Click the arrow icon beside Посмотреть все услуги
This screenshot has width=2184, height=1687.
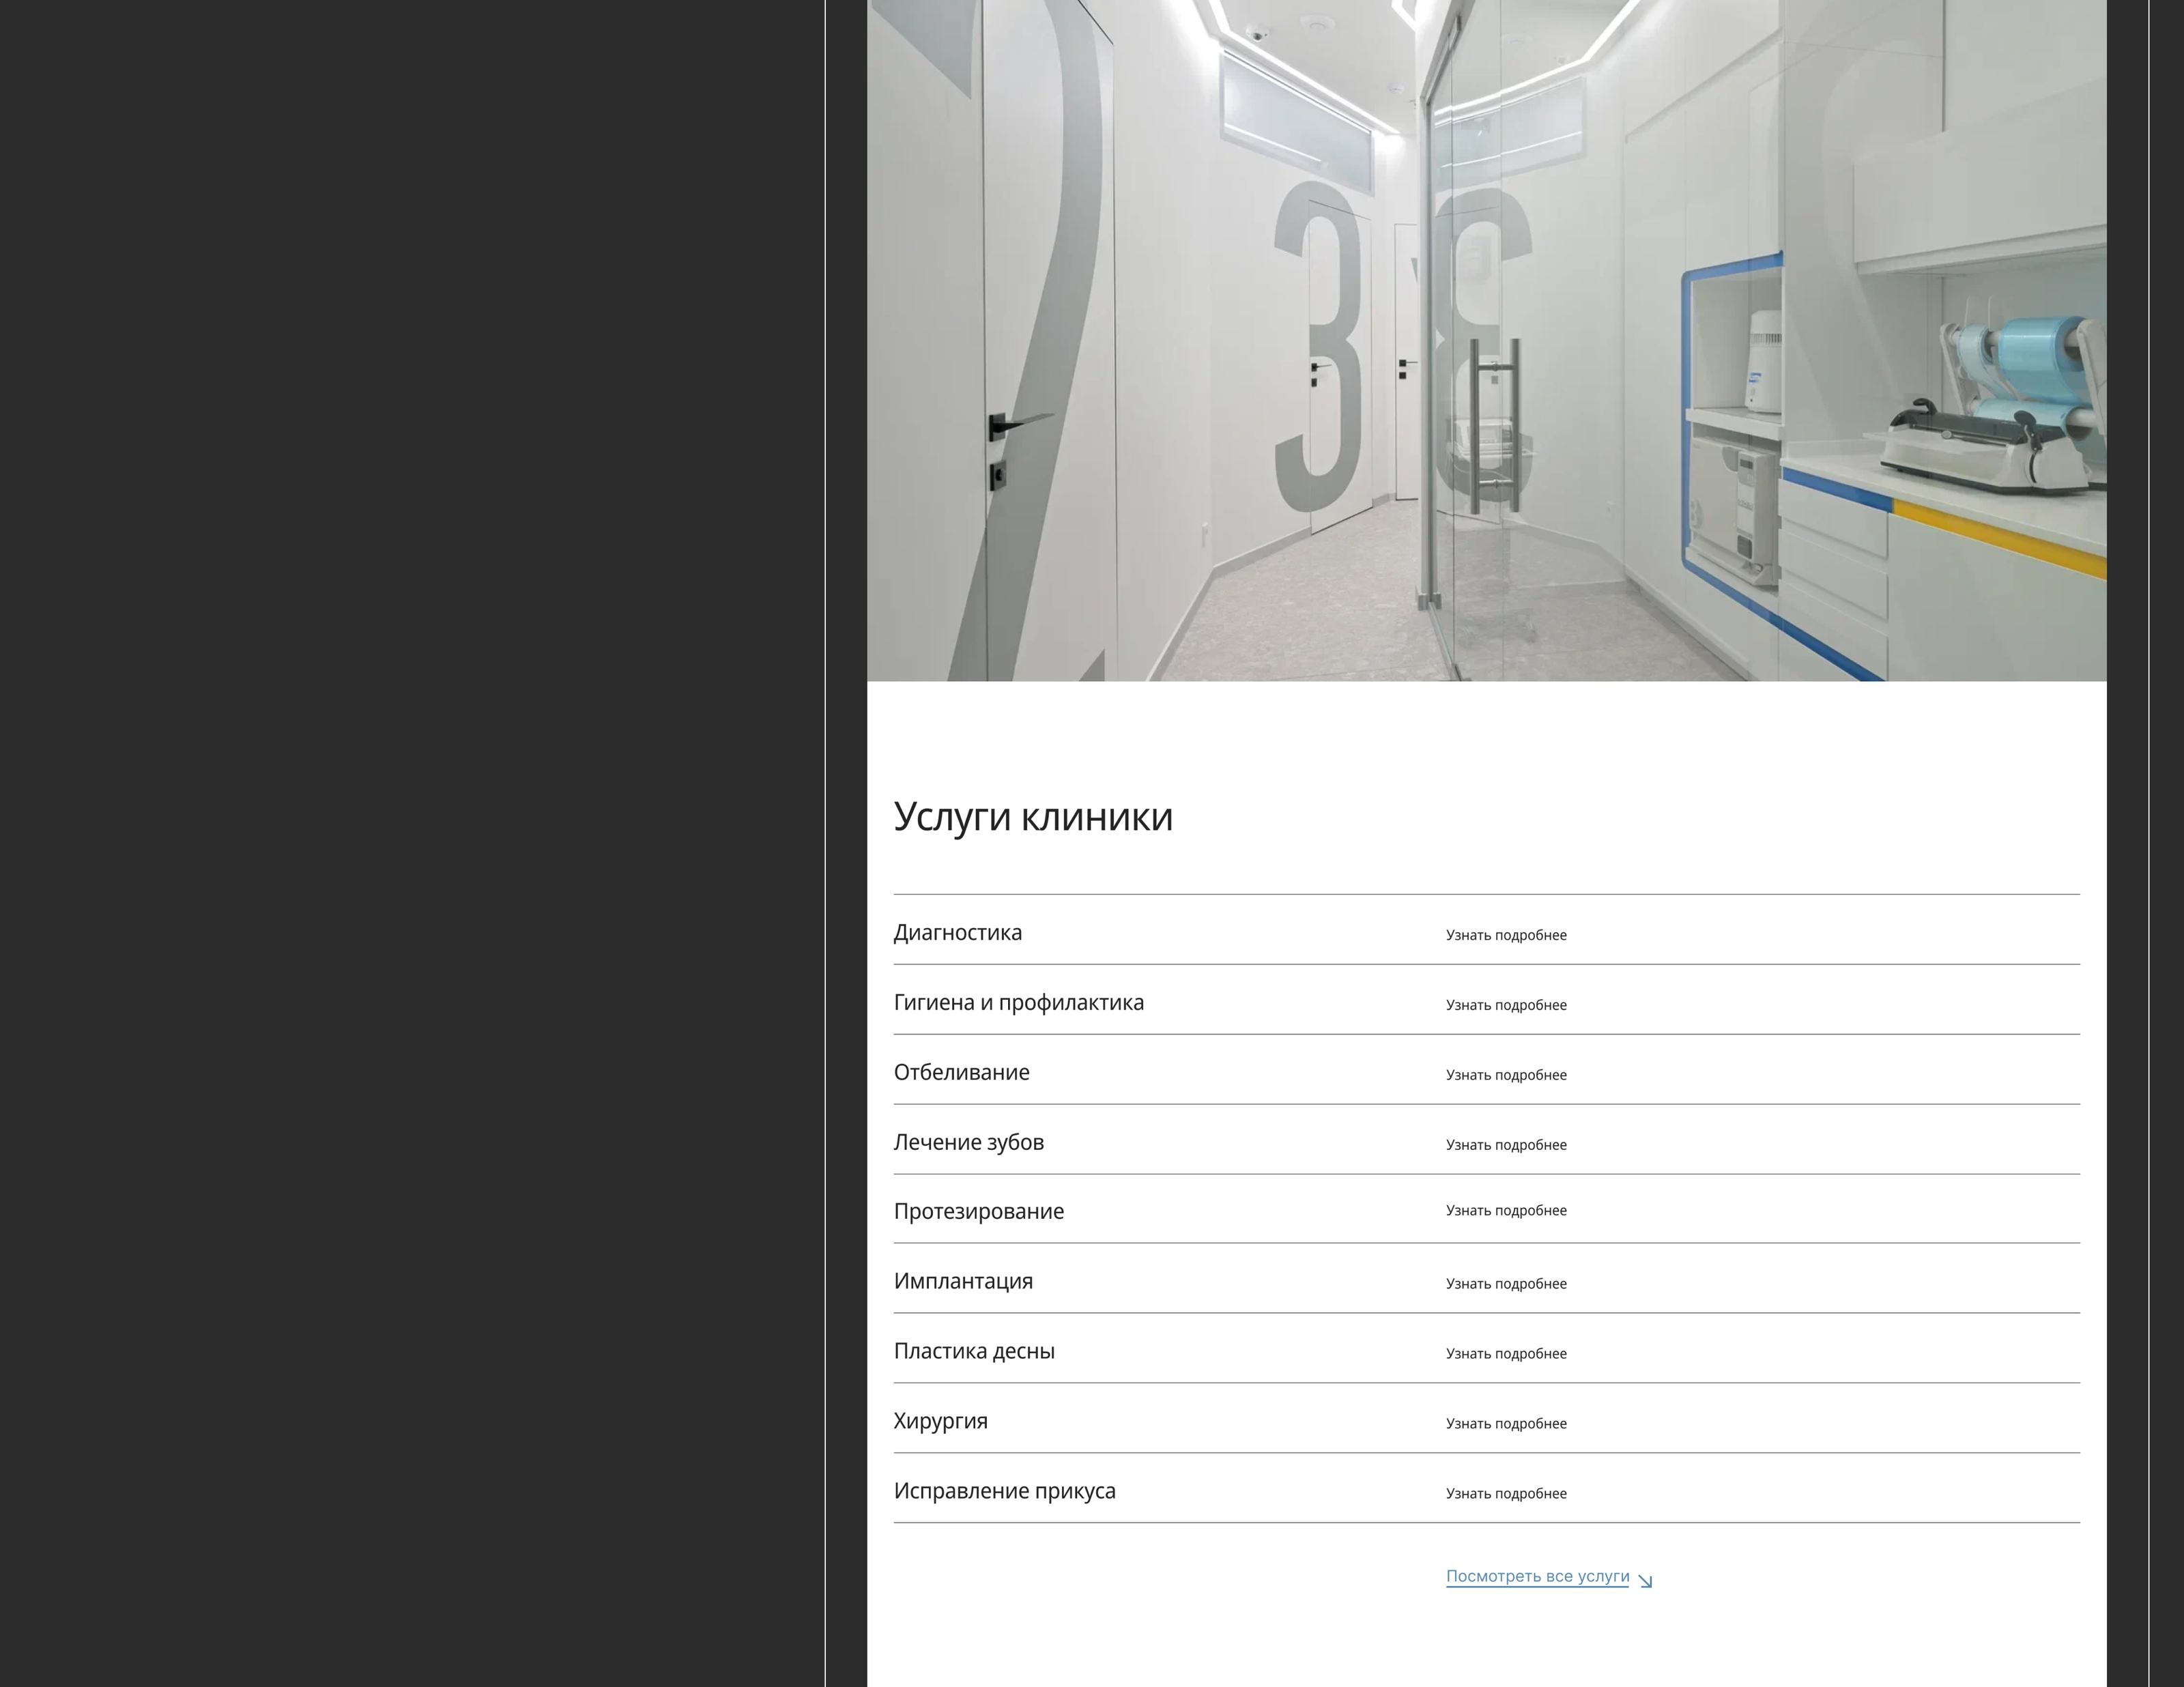(x=1645, y=1580)
